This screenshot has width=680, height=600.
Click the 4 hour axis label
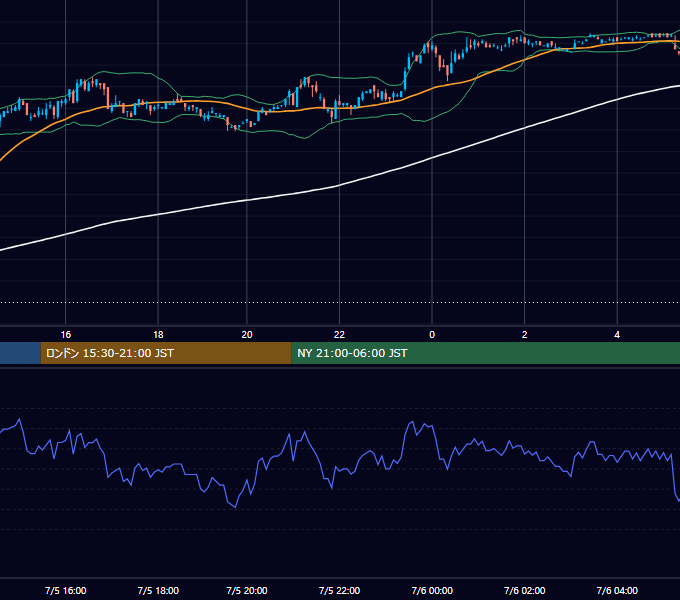tap(617, 335)
